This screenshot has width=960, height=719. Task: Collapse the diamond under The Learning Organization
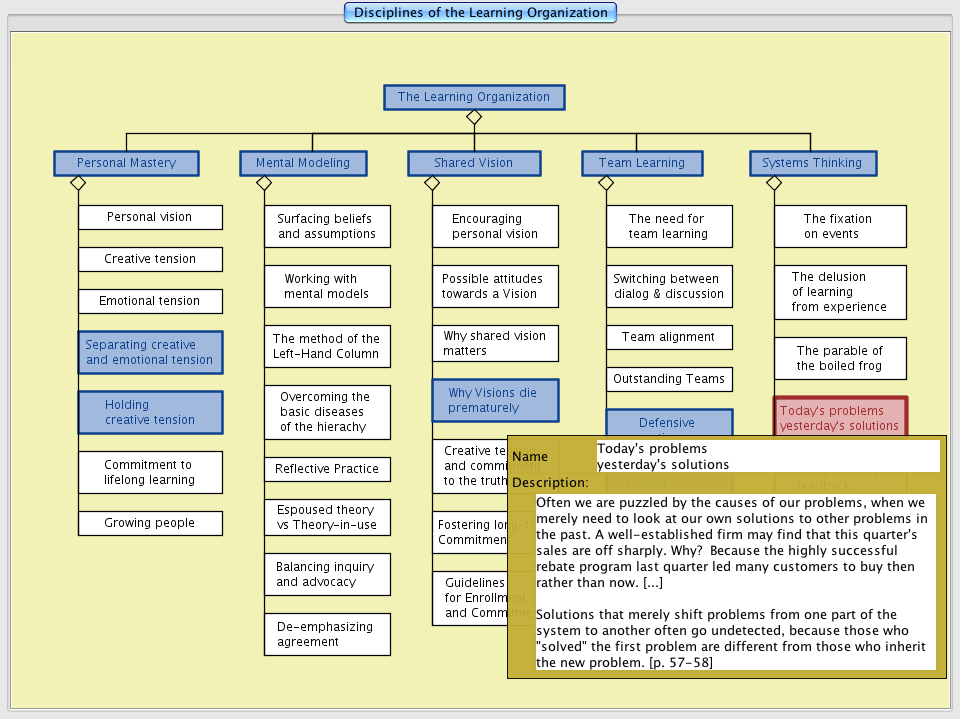(x=474, y=117)
